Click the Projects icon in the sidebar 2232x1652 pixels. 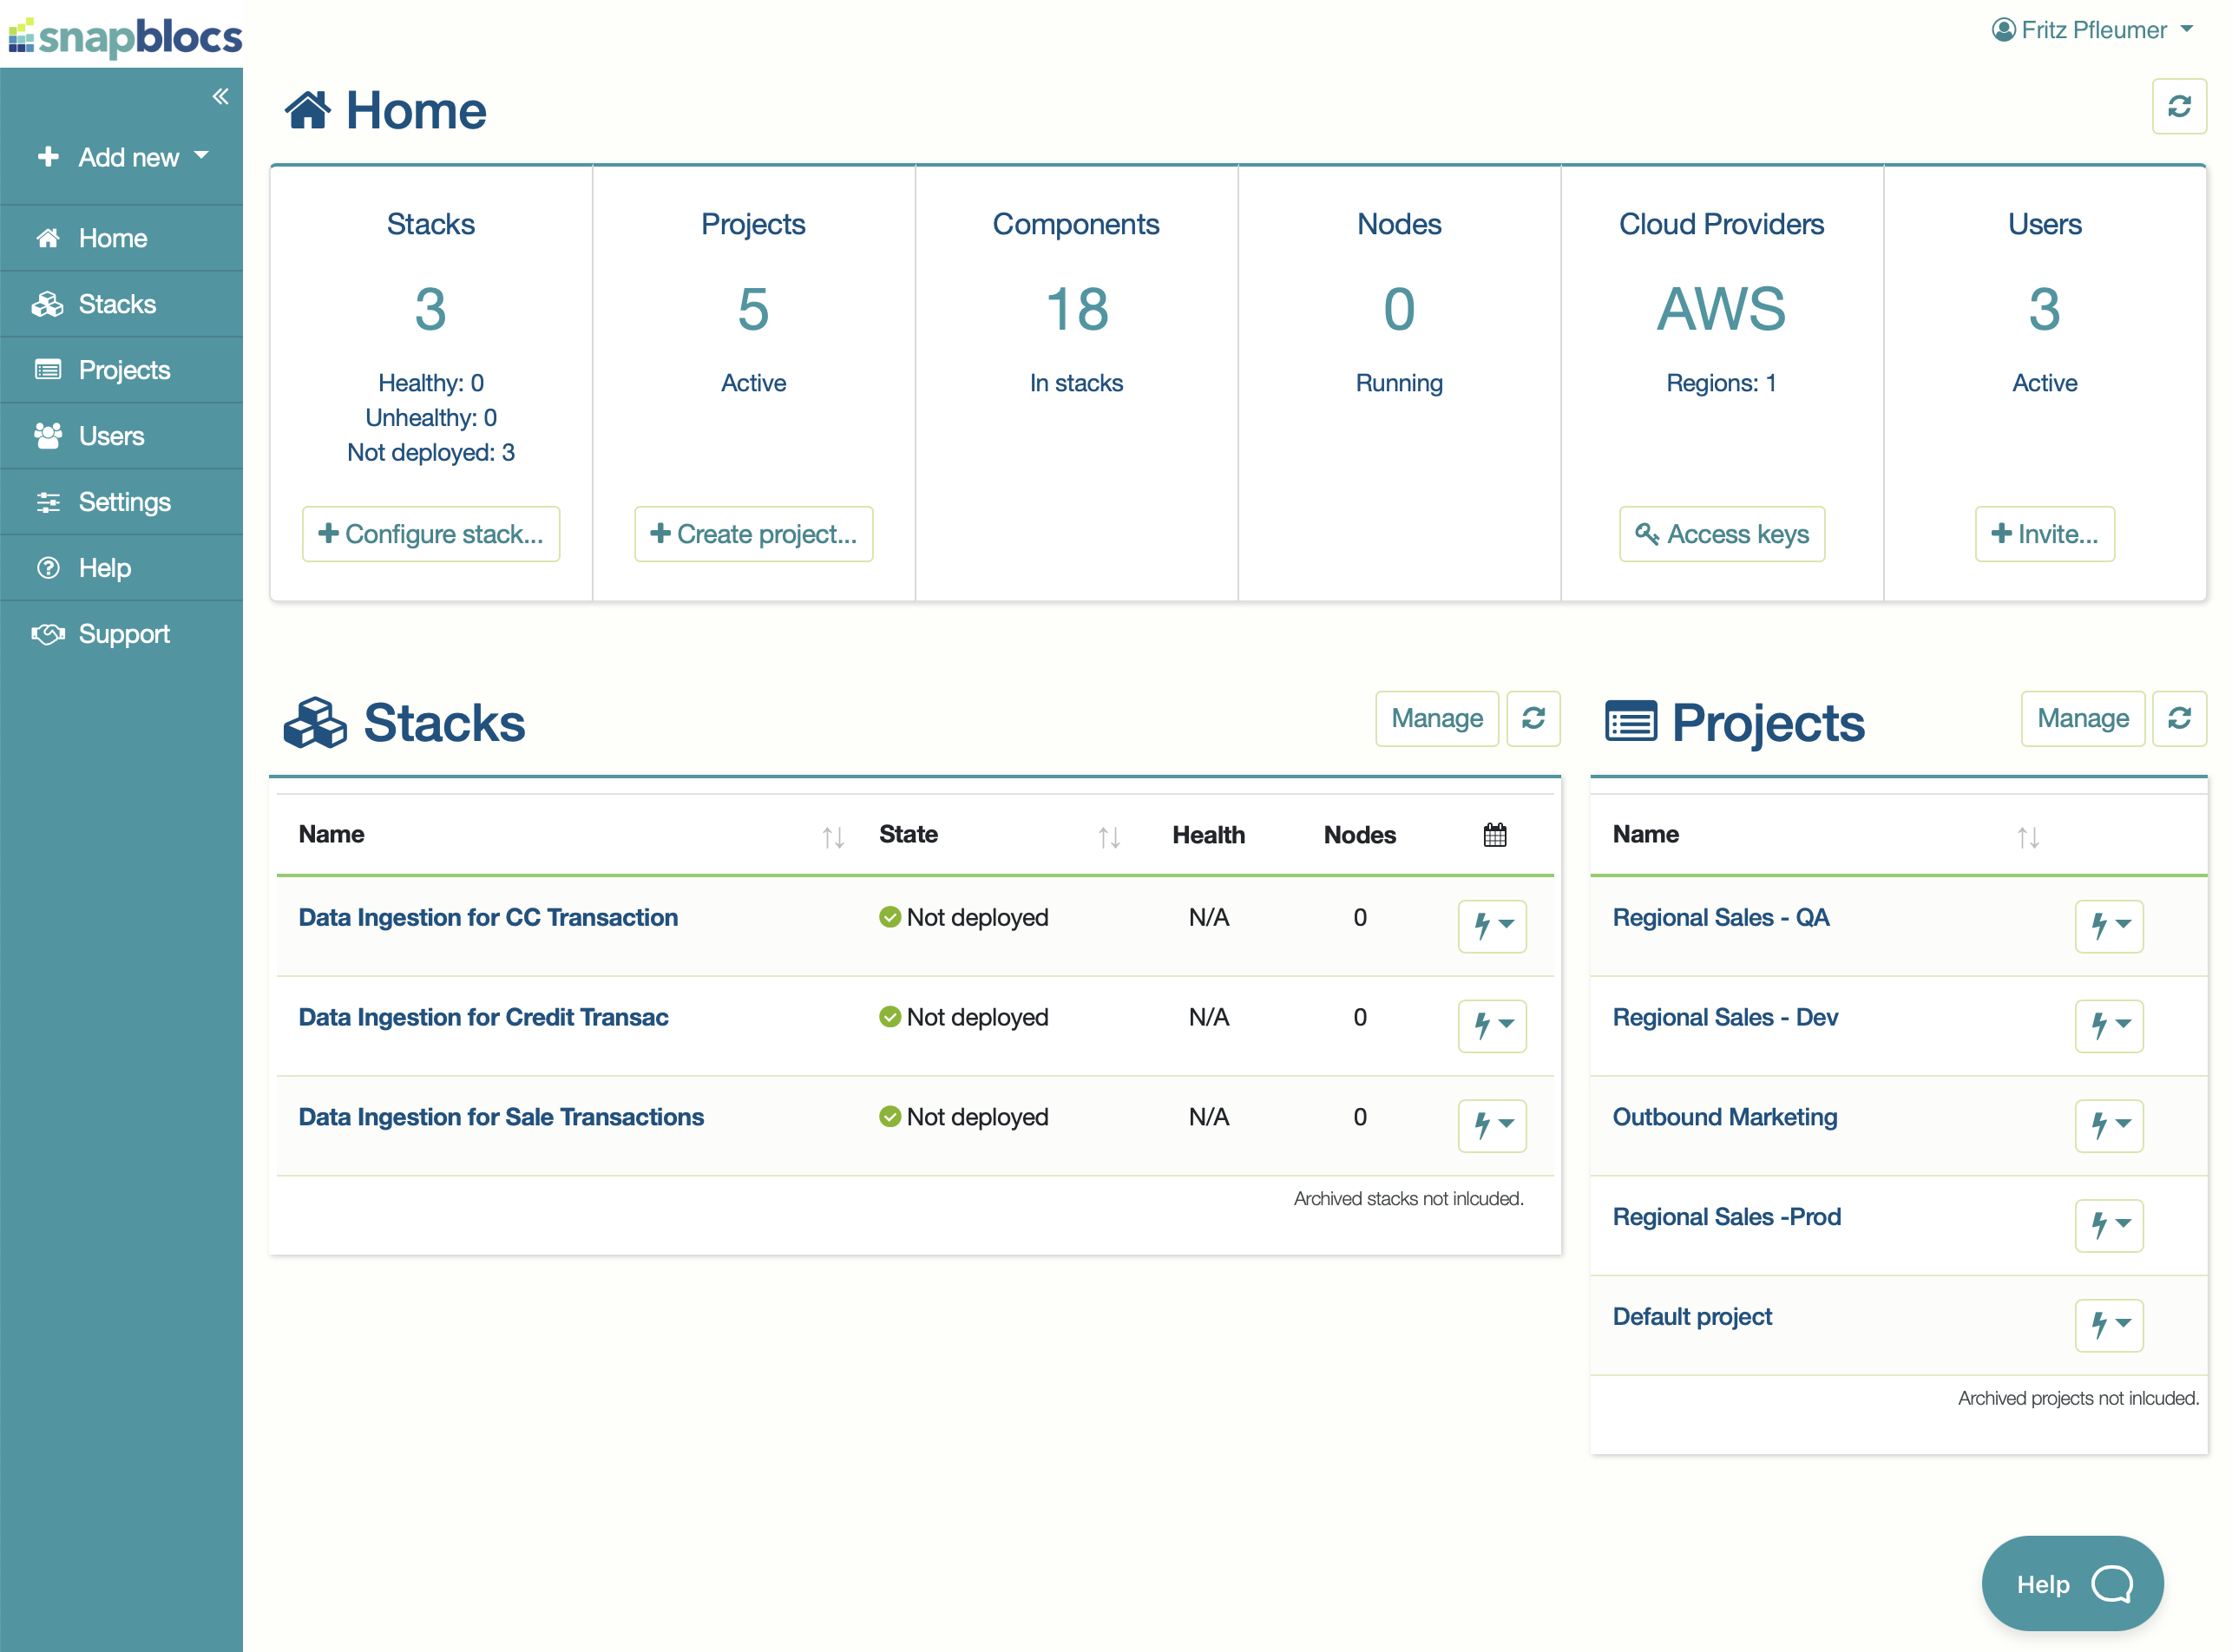tap(47, 370)
